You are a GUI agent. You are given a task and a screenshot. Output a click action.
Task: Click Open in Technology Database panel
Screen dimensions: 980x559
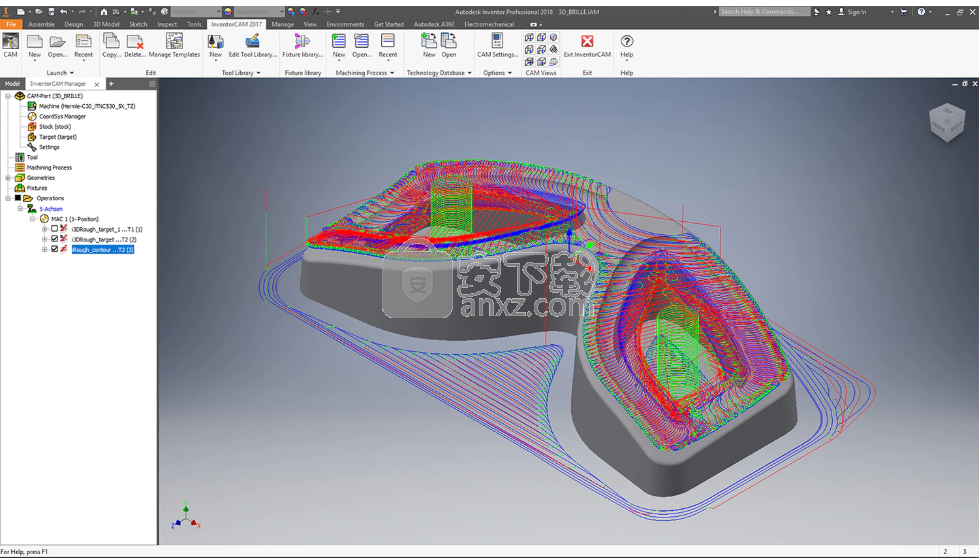pos(449,46)
